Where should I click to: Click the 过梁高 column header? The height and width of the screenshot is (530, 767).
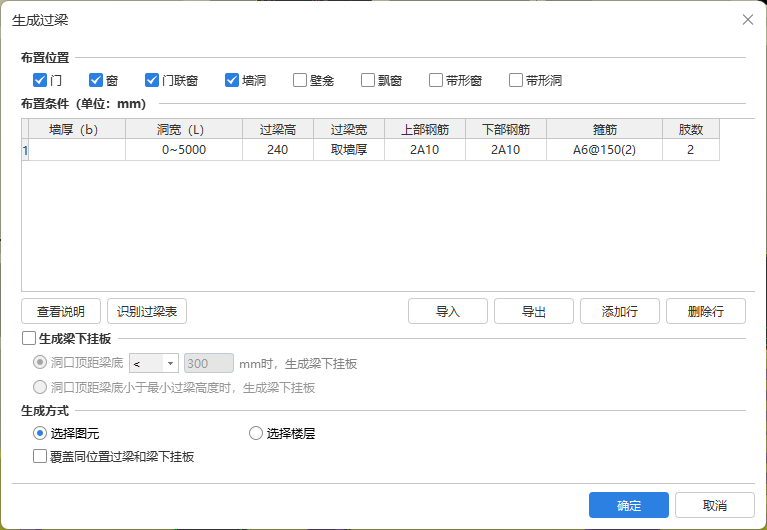tap(278, 129)
